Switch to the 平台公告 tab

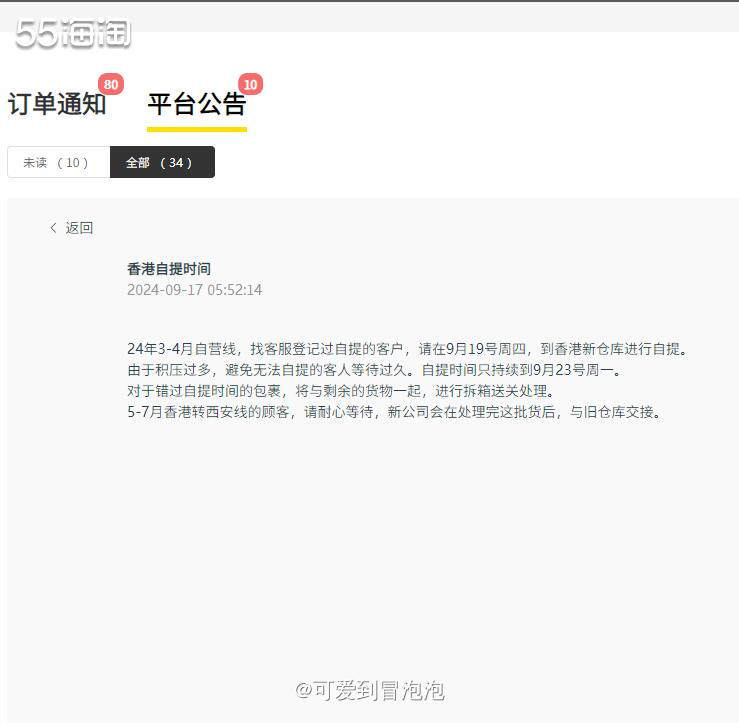coord(197,104)
